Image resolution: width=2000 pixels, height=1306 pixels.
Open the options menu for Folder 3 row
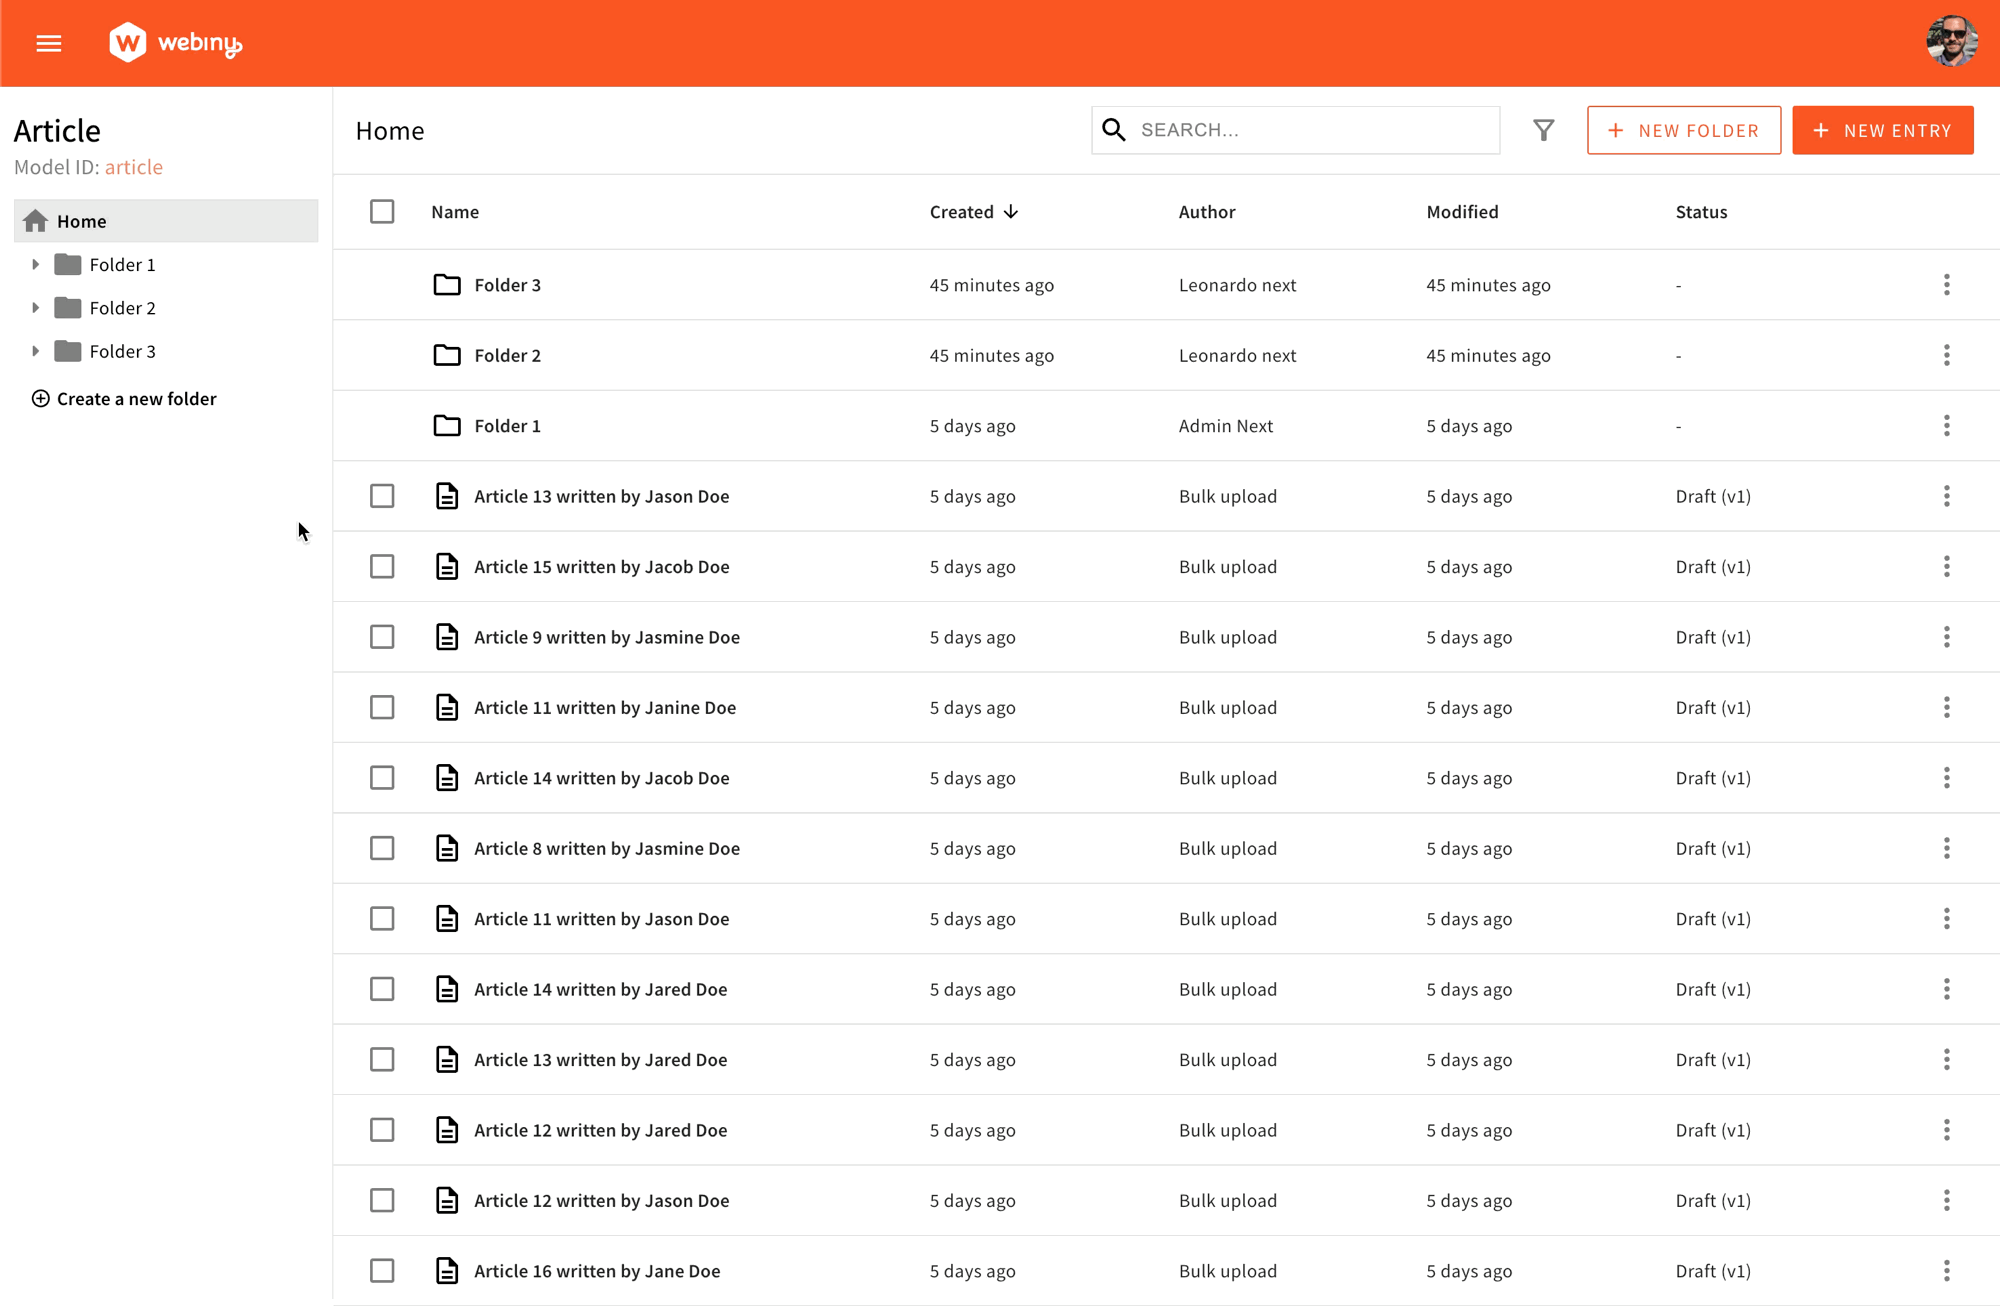1947,284
